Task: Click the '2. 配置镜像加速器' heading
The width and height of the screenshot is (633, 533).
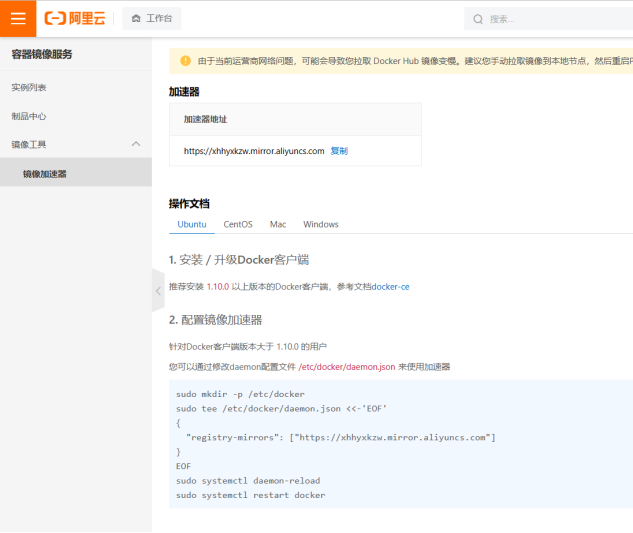Action: (x=216, y=320)
